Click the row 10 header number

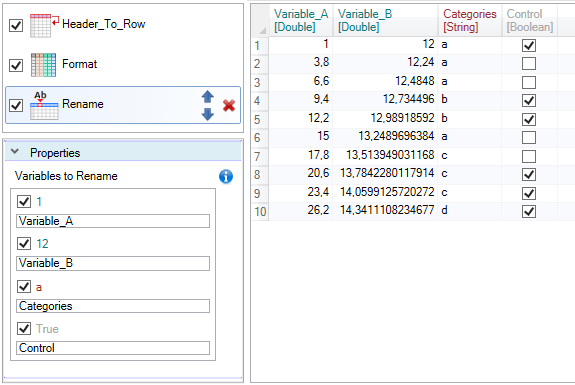[260, 212]
